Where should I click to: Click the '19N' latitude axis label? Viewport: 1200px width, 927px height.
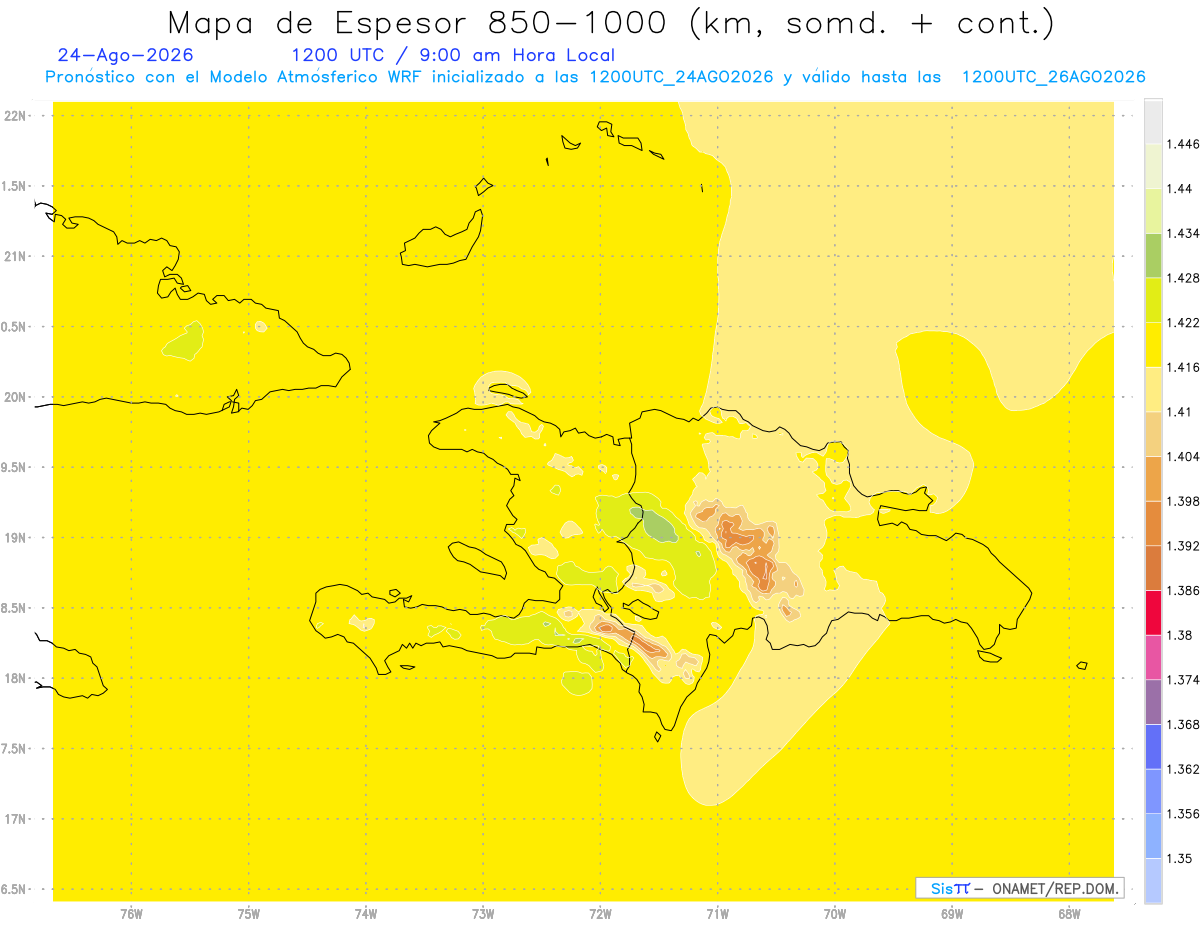click(17, 537)
